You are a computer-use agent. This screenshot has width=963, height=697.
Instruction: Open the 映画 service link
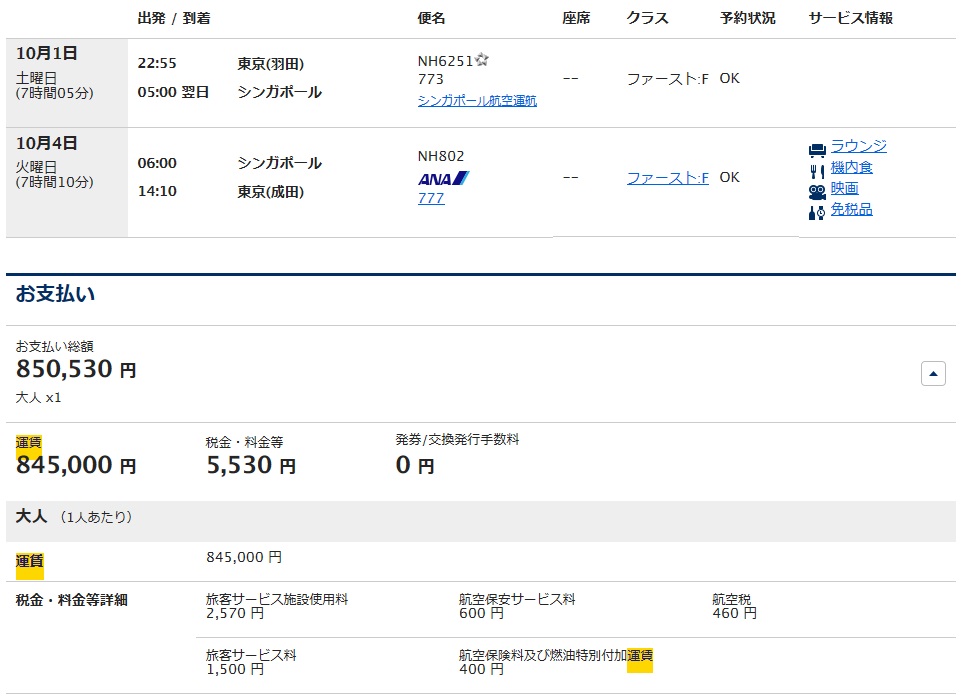(x=844, y=188)
